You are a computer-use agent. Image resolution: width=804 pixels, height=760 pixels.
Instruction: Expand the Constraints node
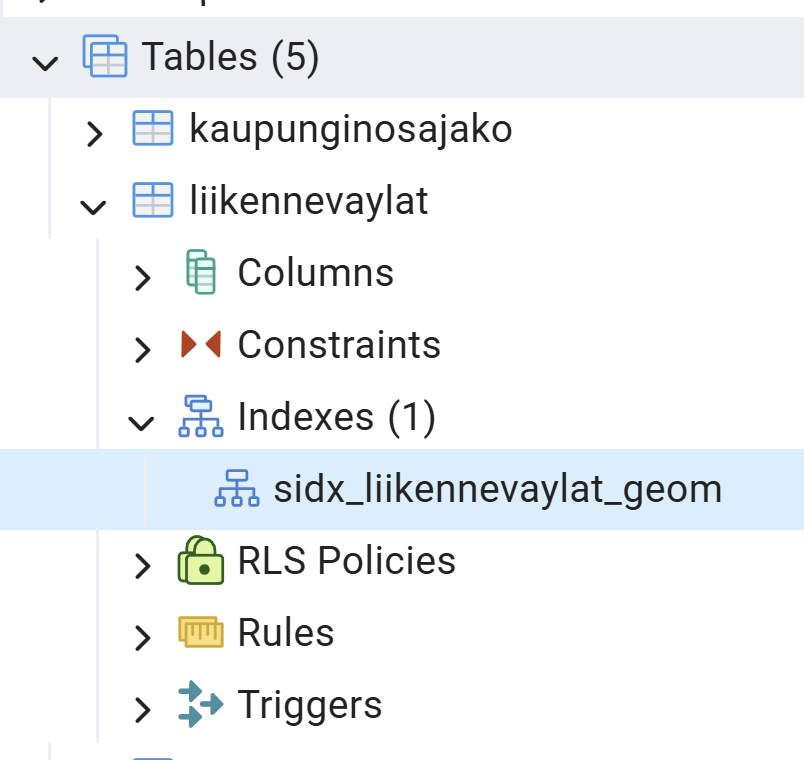pos(142,349)
